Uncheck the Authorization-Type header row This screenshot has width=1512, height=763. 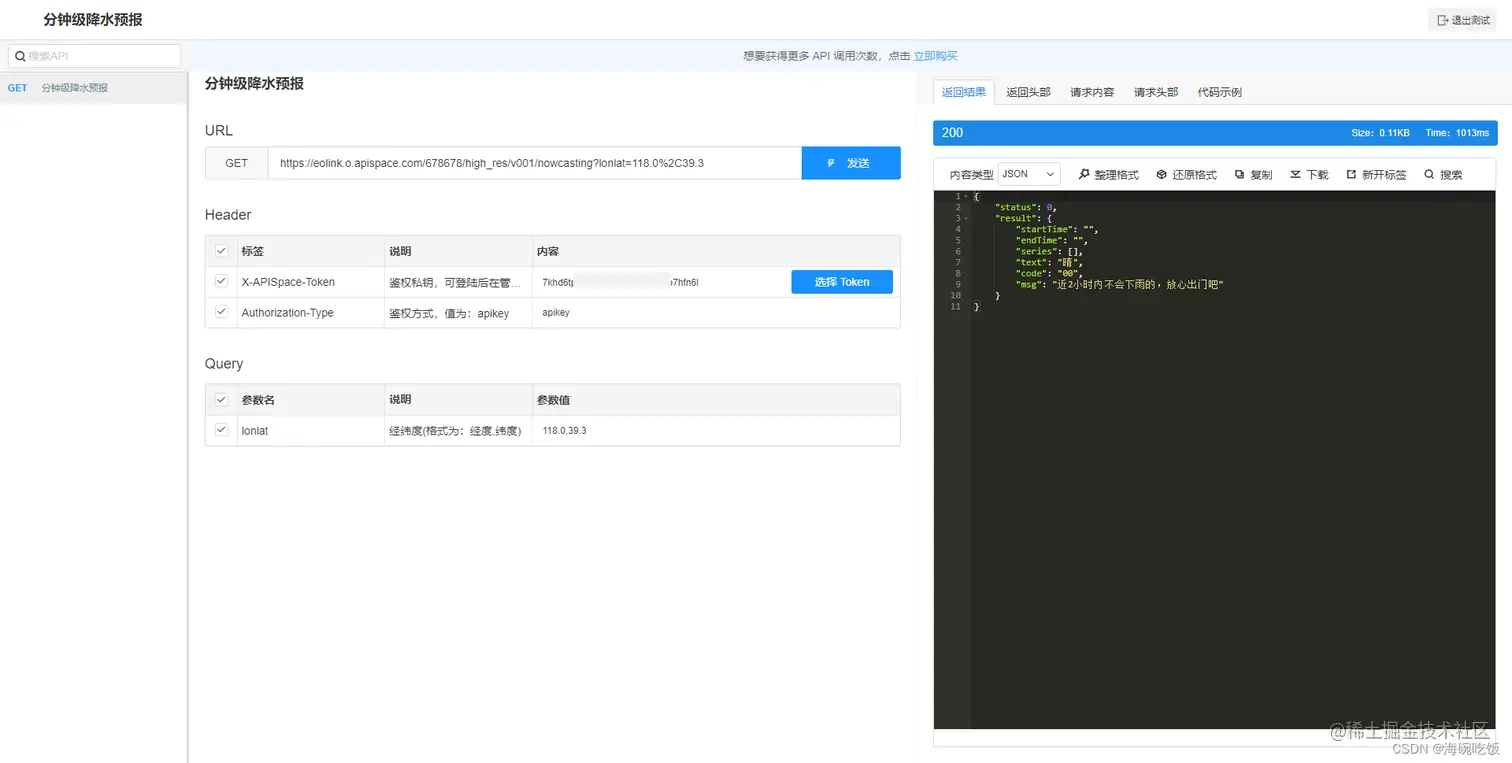tap(221, 312)
